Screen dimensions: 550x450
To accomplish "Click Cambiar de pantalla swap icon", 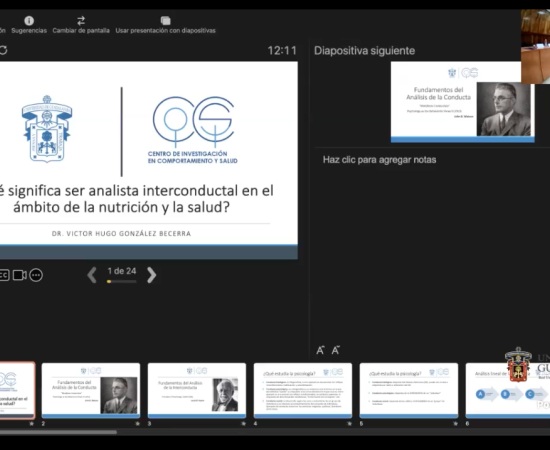I will point(81,21).
